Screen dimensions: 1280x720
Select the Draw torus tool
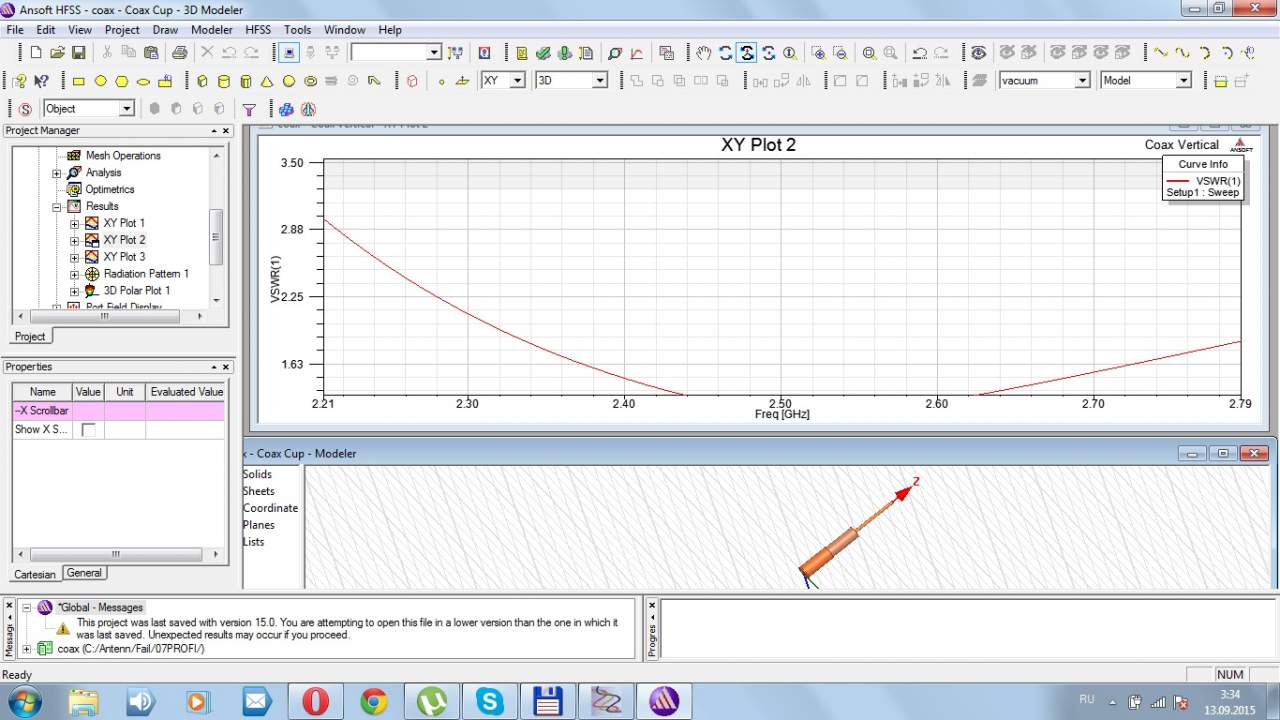(x=310, y=81)
